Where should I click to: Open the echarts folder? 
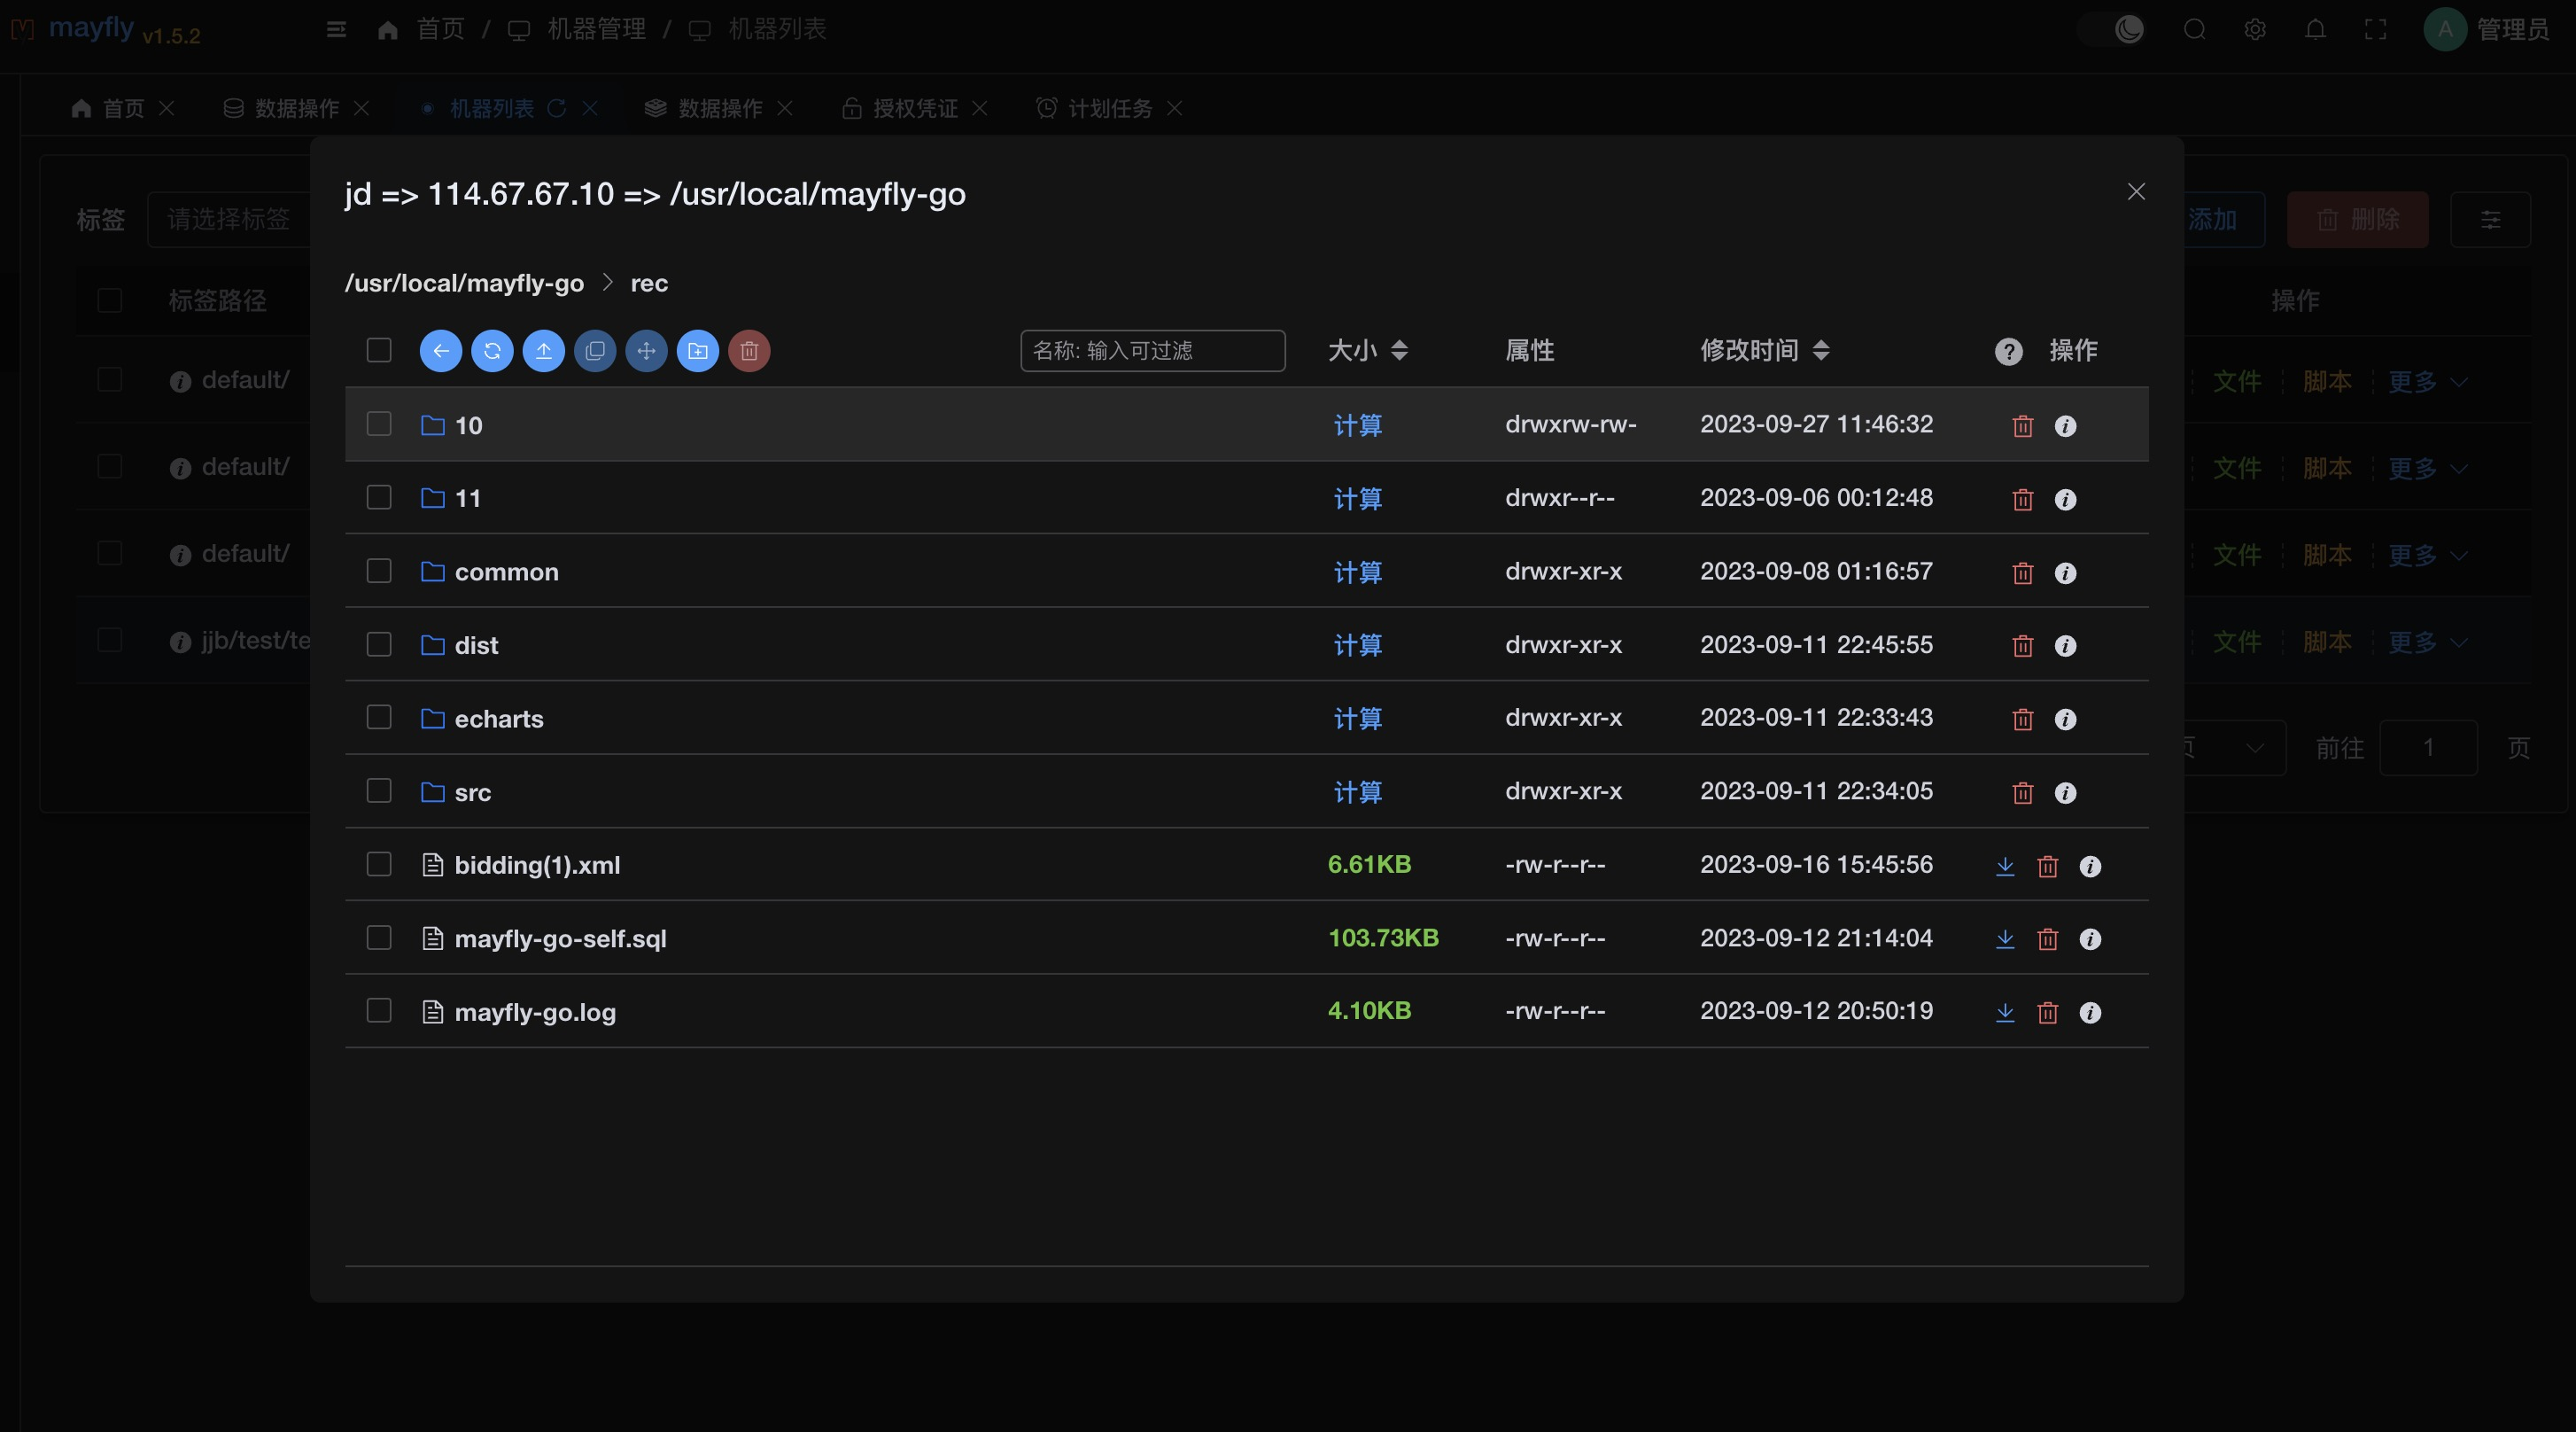pos(498,719)
